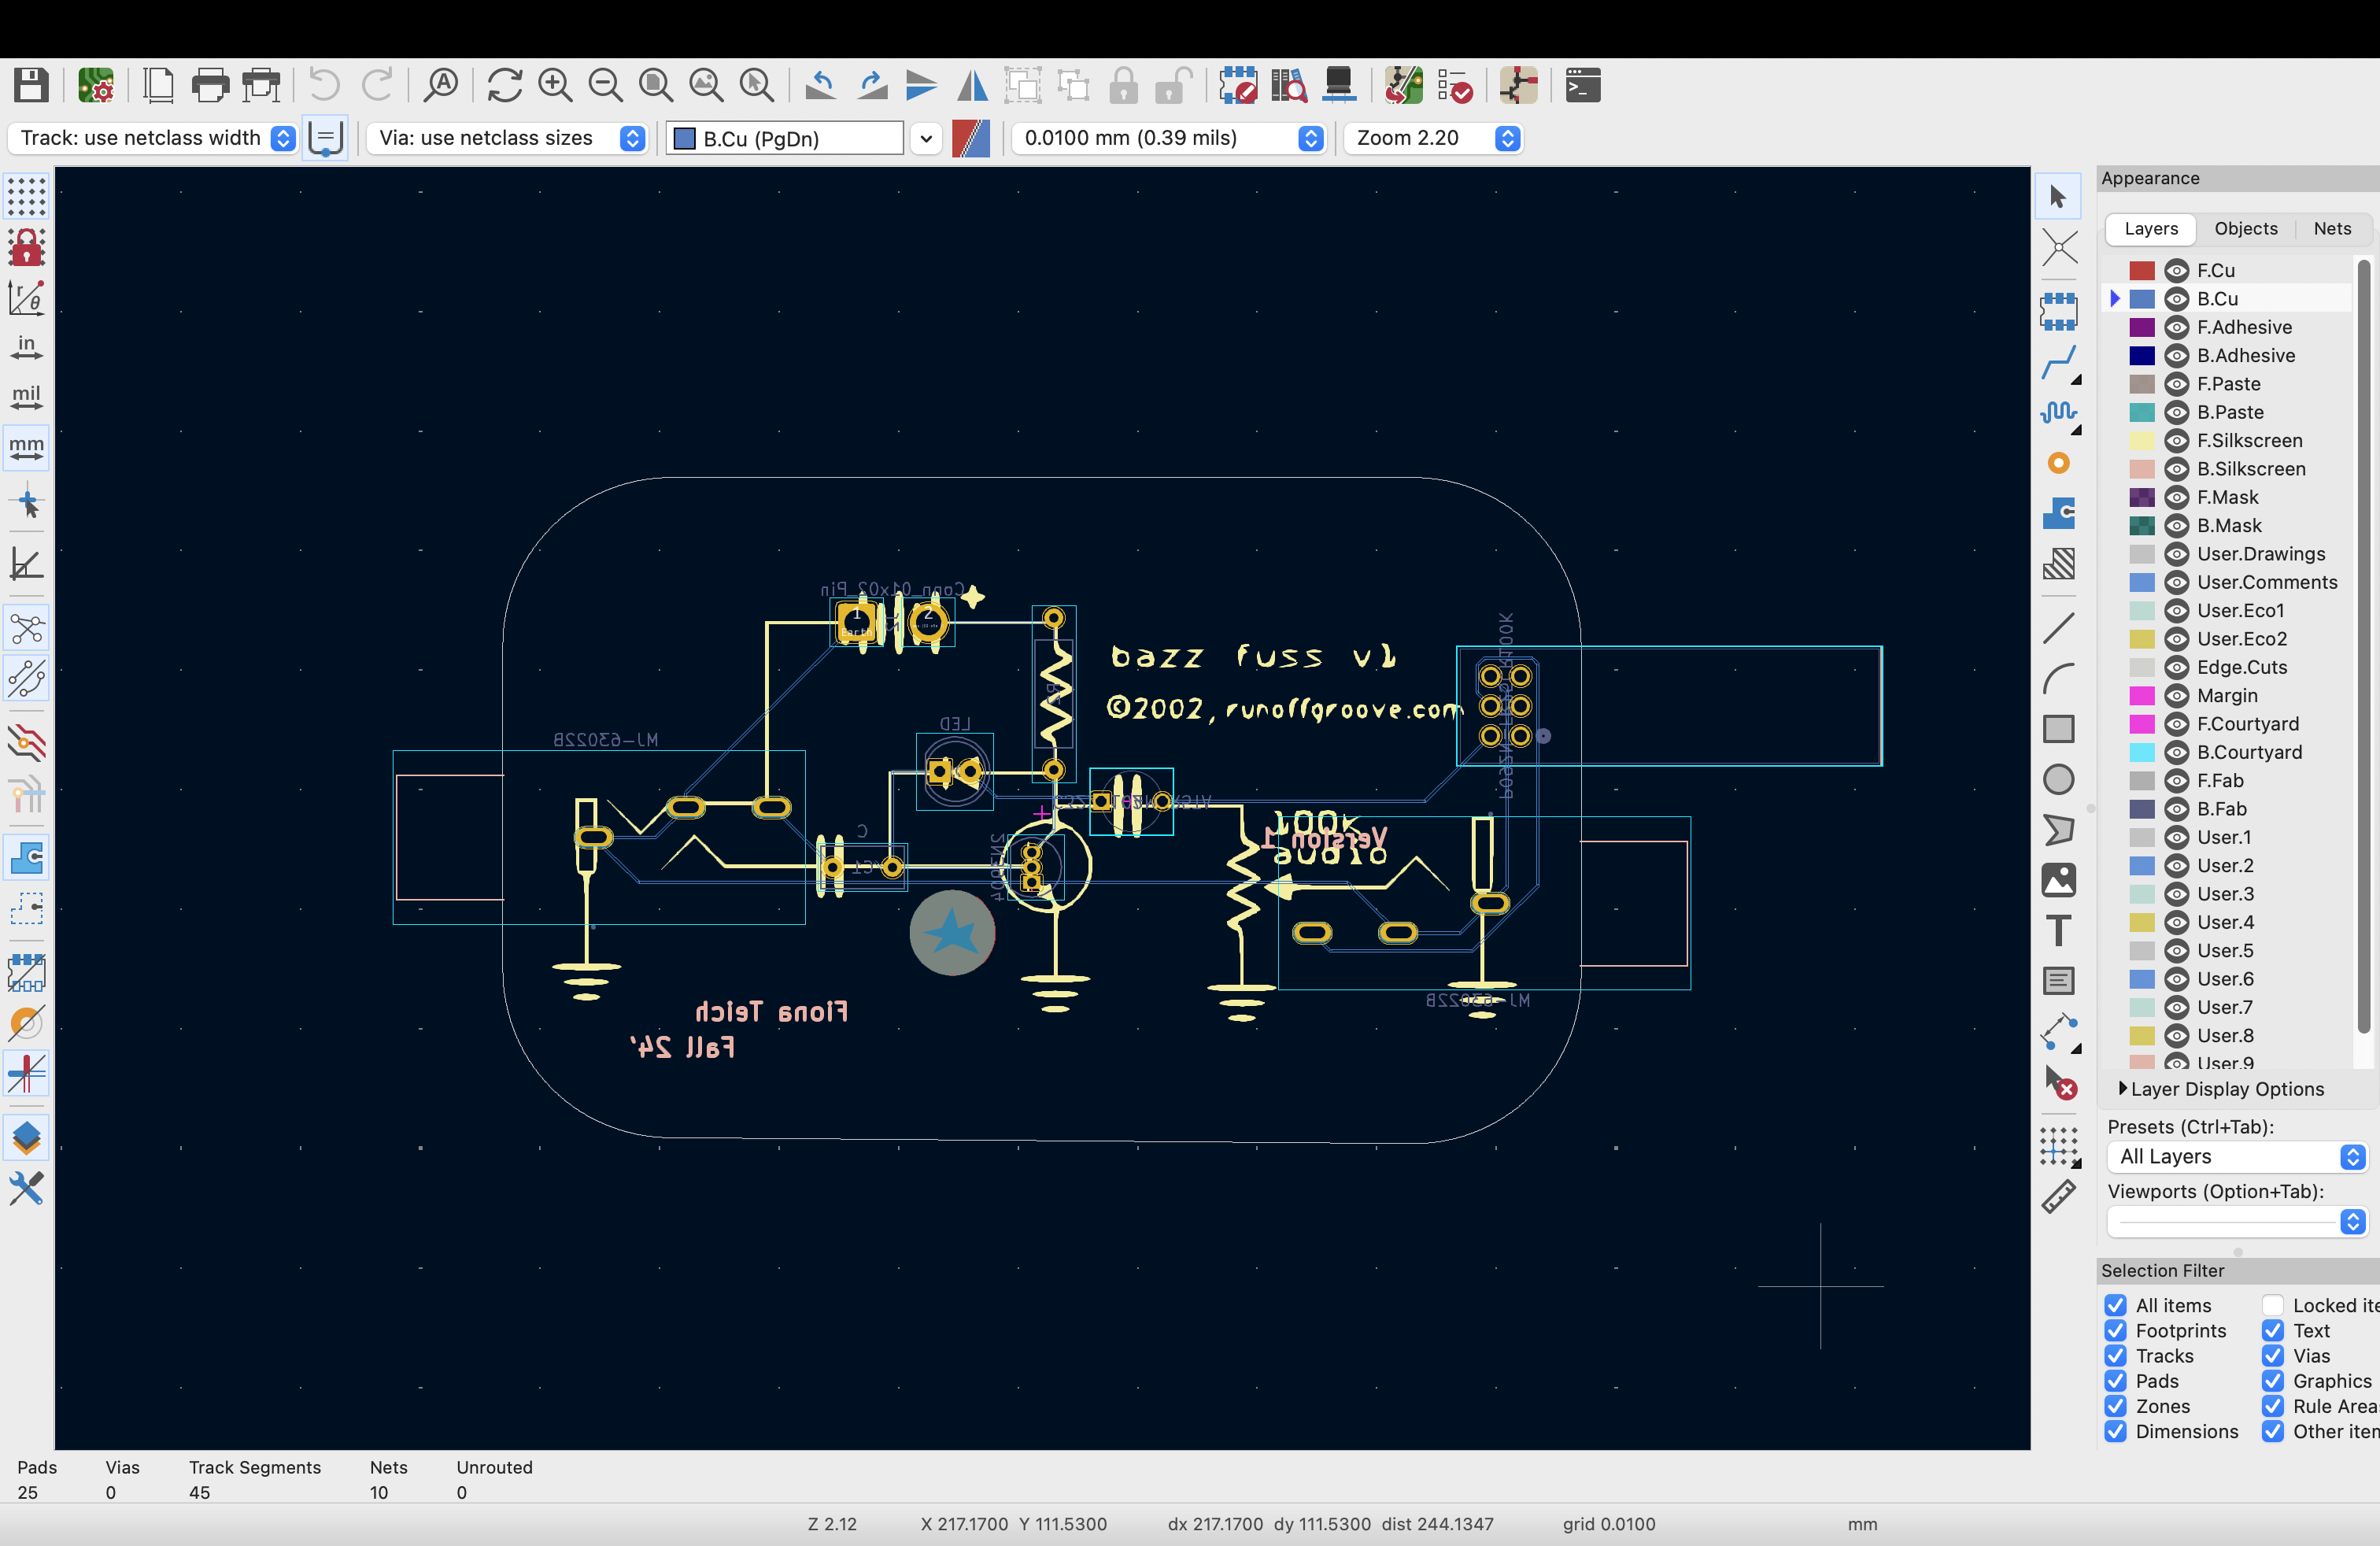The image size is (2380, 1546).
Task: Toggle Tracks selection filter checkbox
Action: (x=2115, y=1355)
